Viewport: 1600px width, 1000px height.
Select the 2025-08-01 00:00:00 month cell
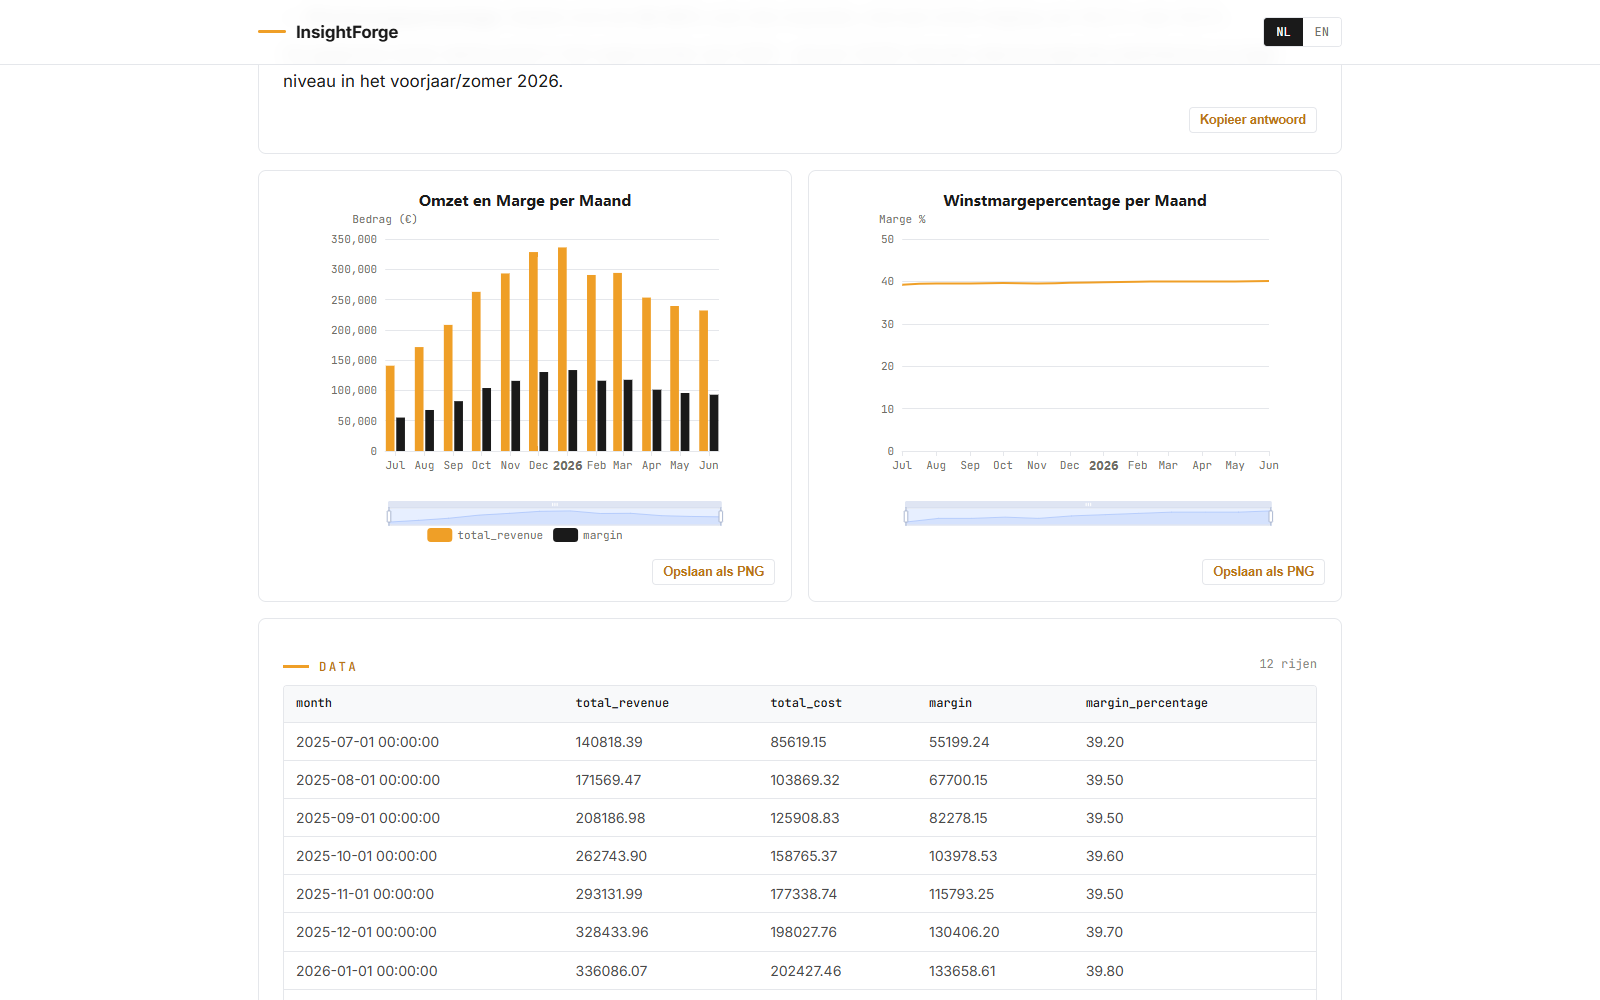(x=368, y=780)
